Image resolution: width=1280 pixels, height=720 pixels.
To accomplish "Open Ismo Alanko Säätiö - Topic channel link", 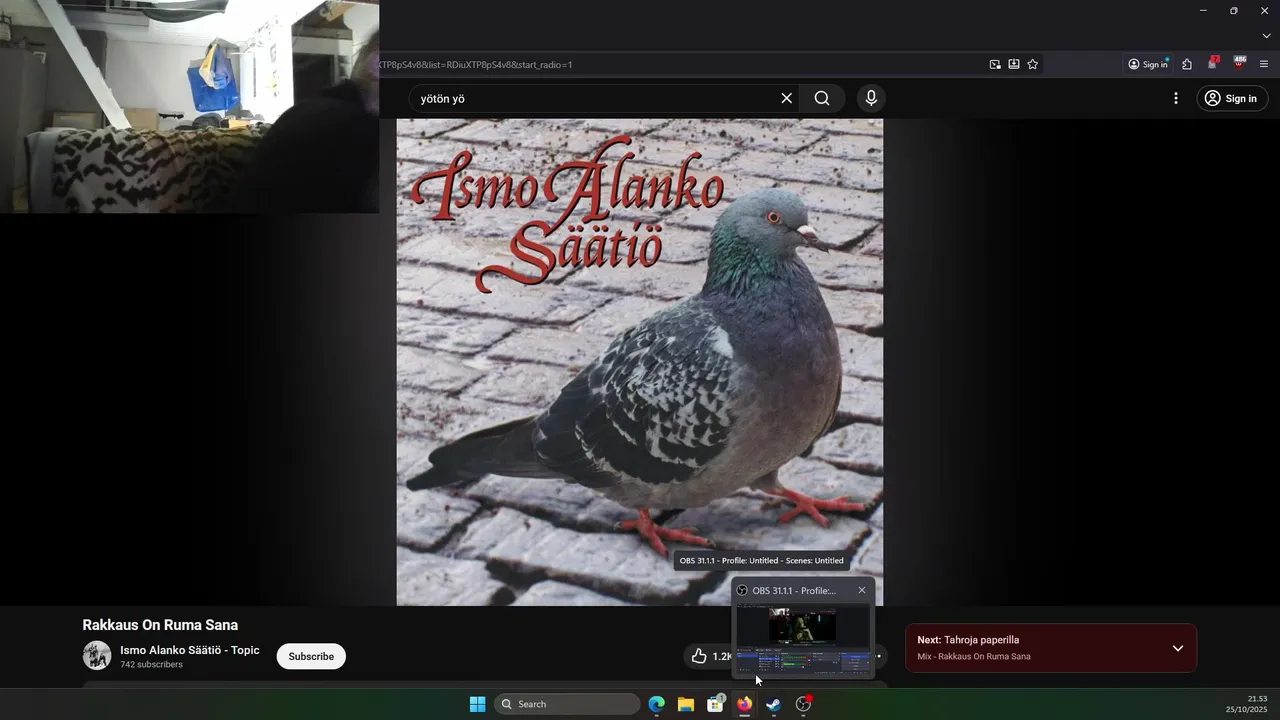I will 189,650.
